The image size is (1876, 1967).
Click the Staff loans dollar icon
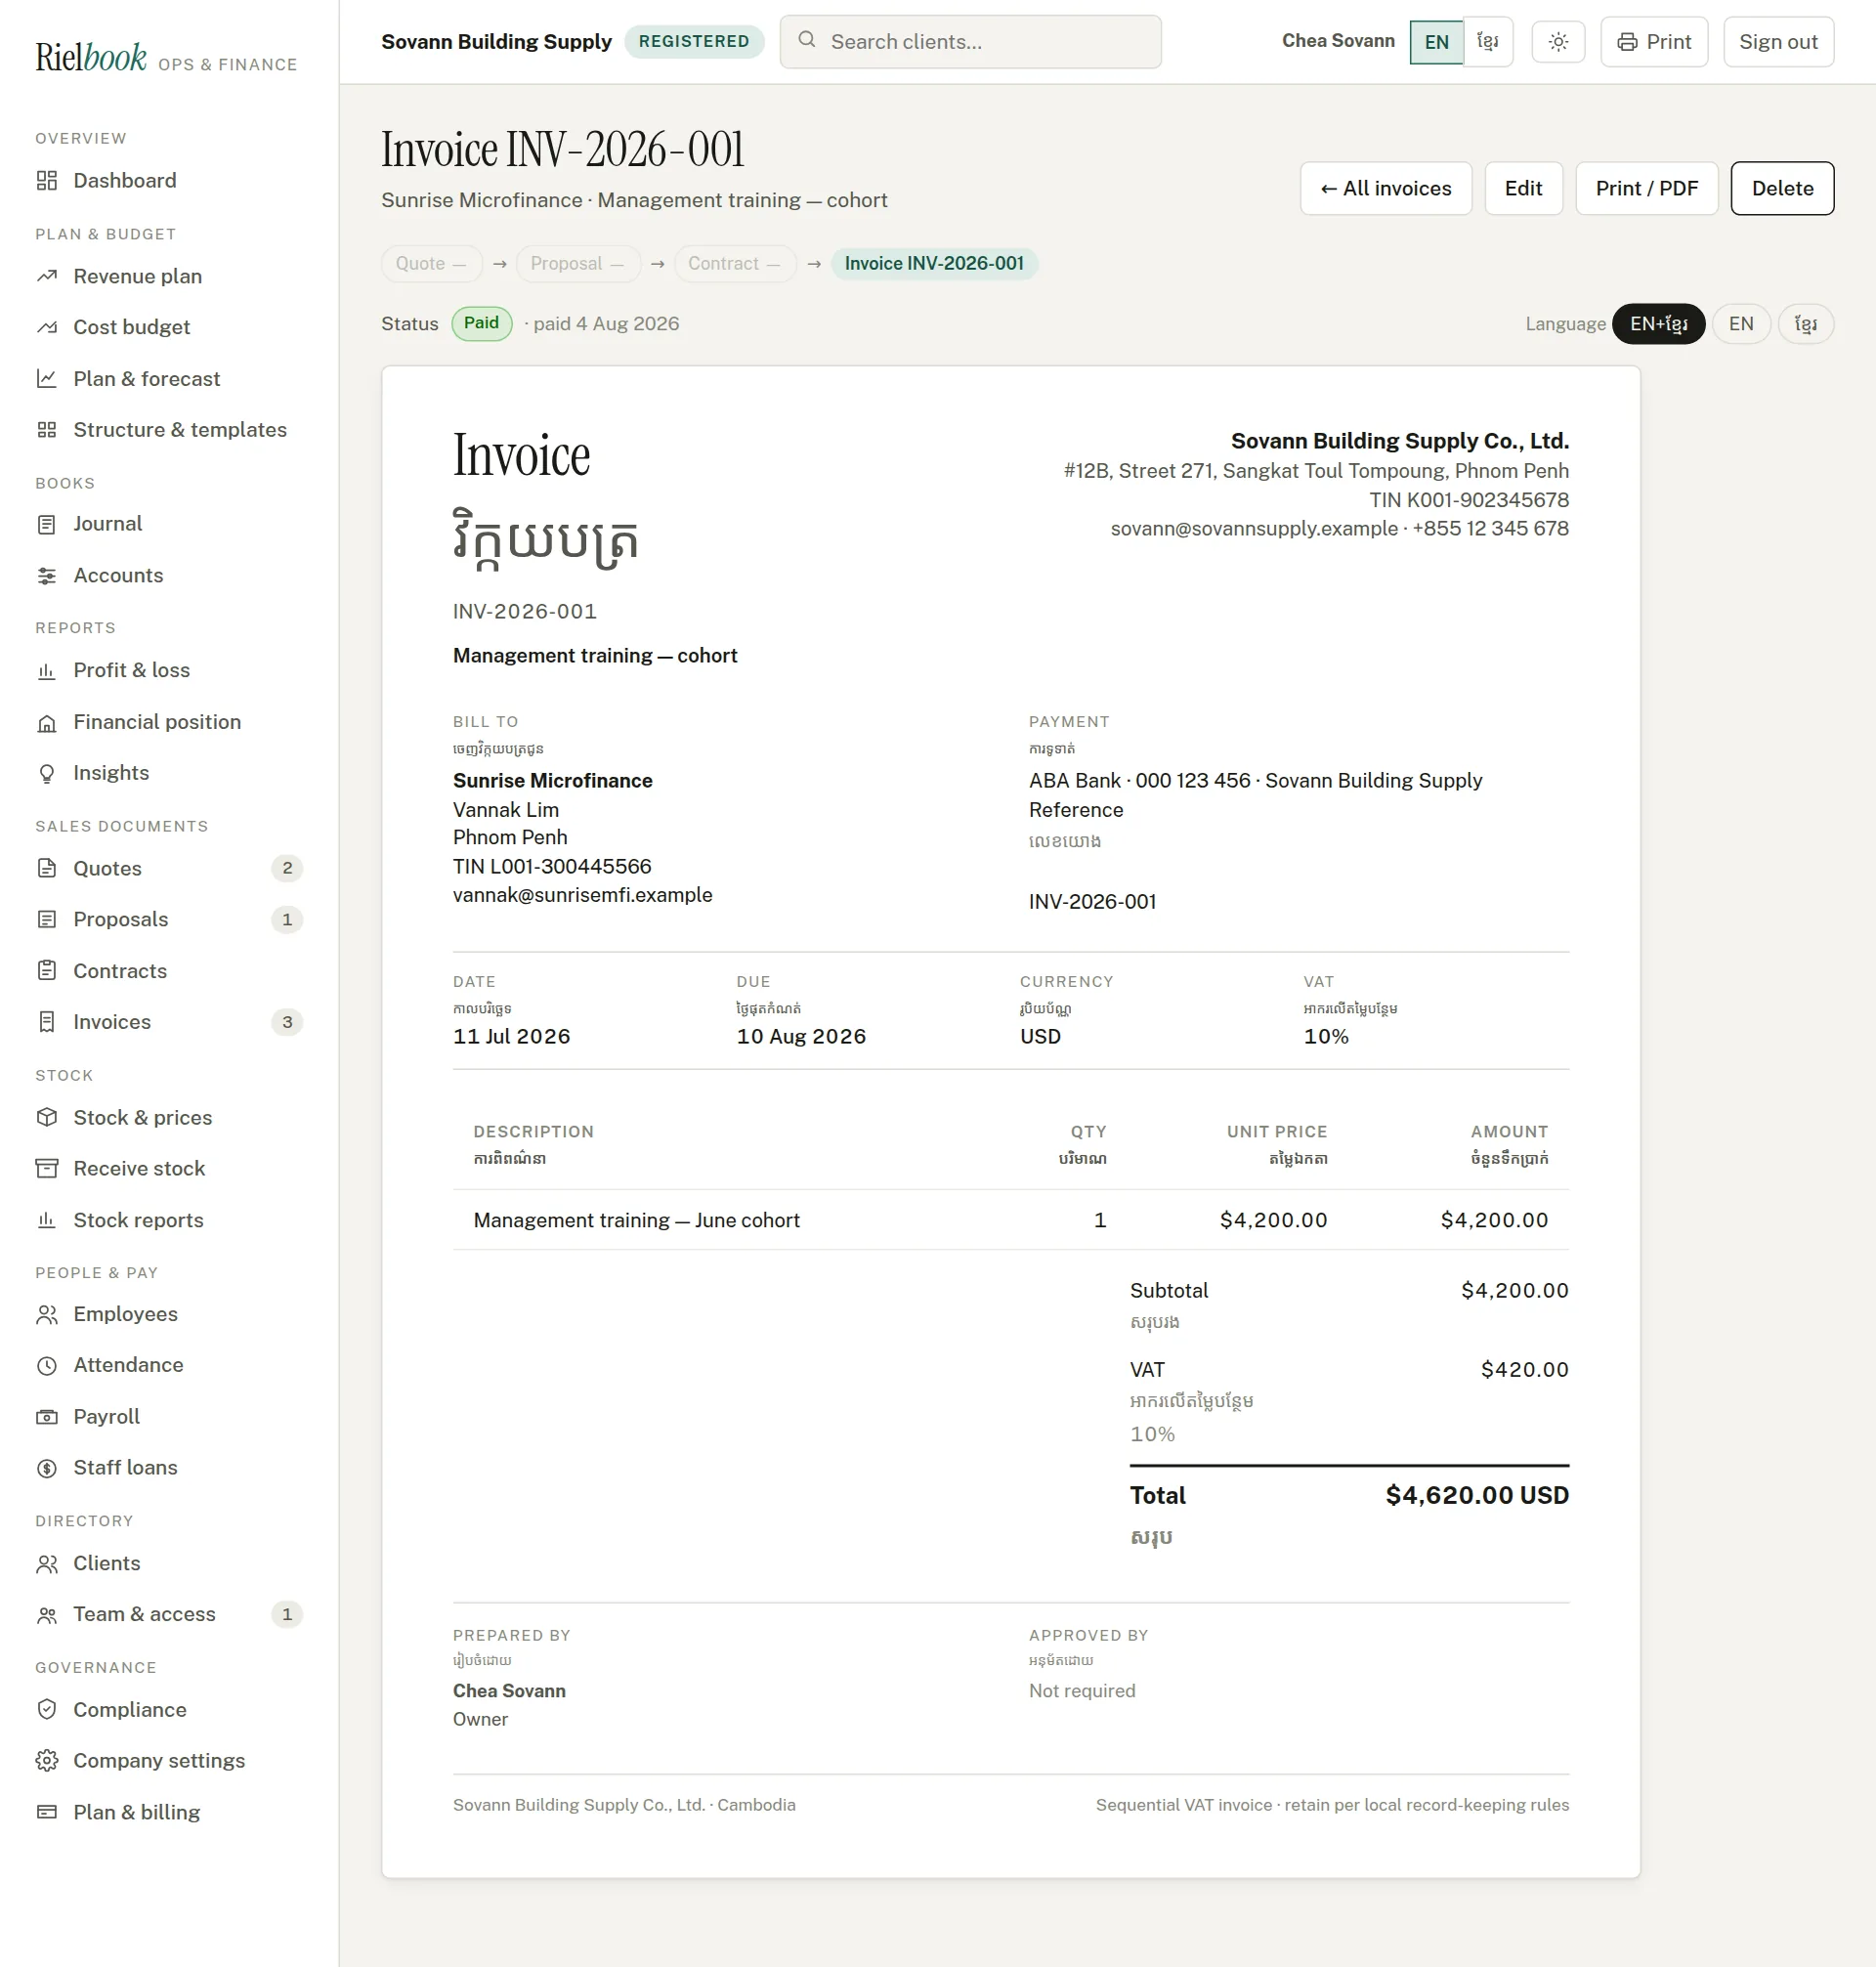point(47,1468)
